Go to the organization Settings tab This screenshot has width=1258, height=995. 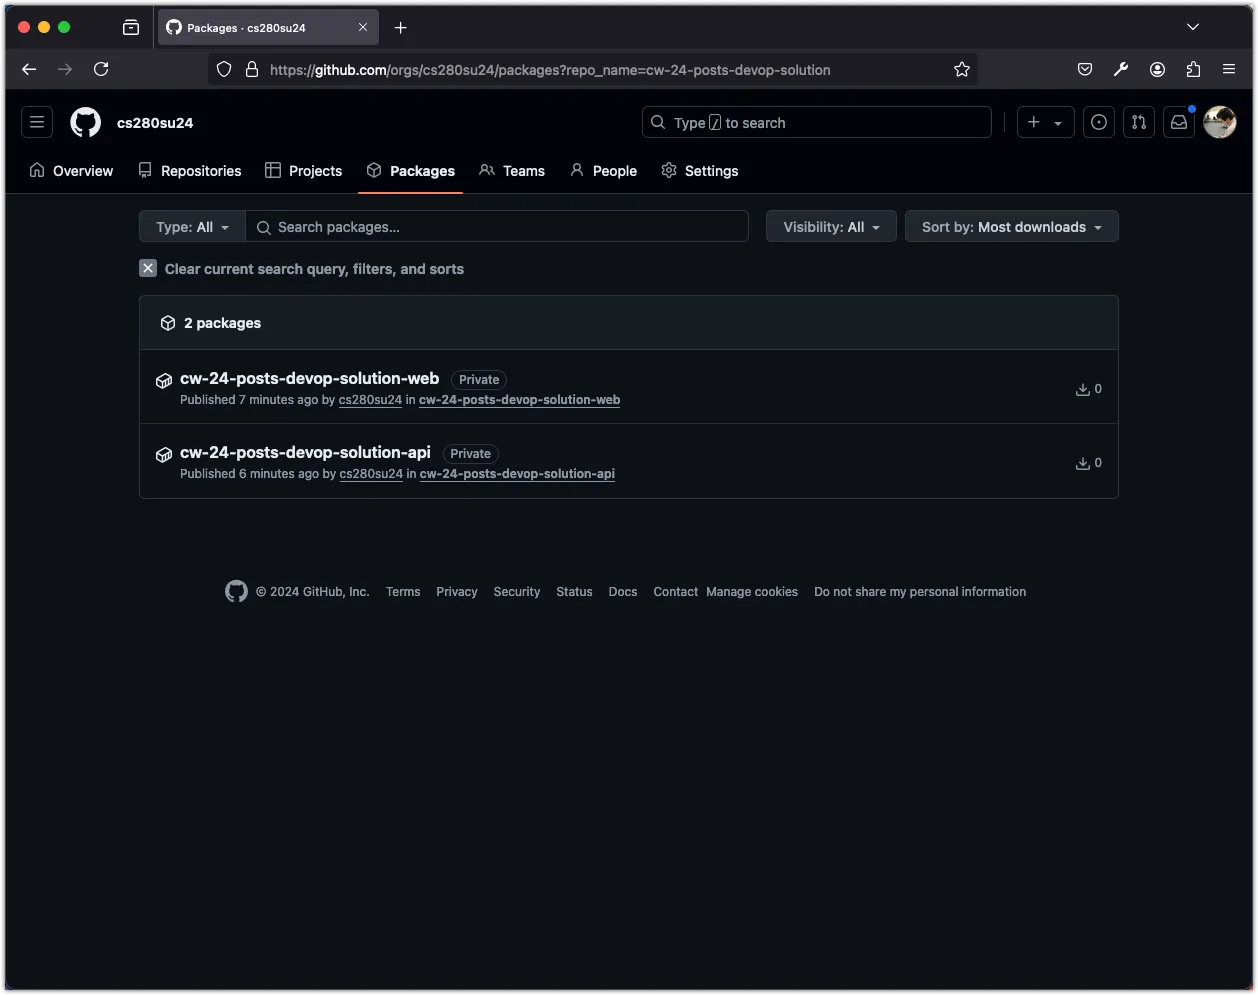click(x=700, y=171)
